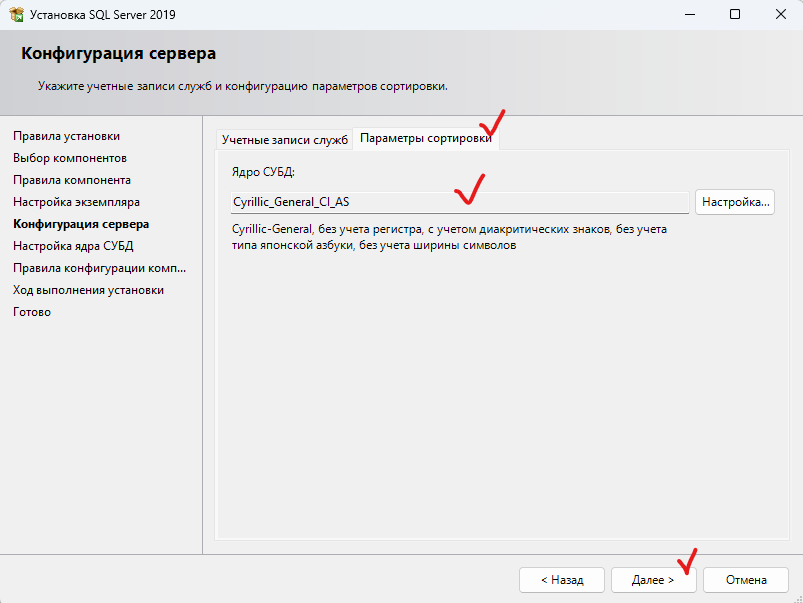Open Настройка экземпляра step in sidebar
The height and width of the screenshot is (603, 803).
(x=77, y=202)
